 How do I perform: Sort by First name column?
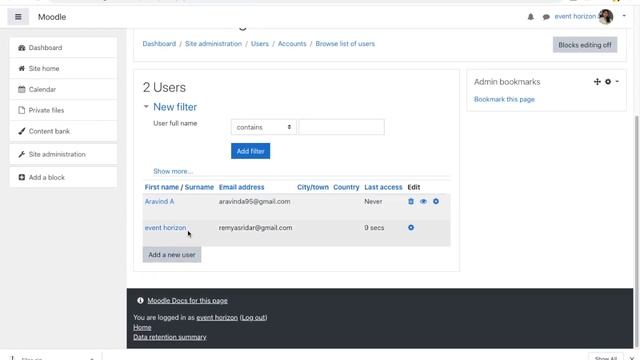162,187
